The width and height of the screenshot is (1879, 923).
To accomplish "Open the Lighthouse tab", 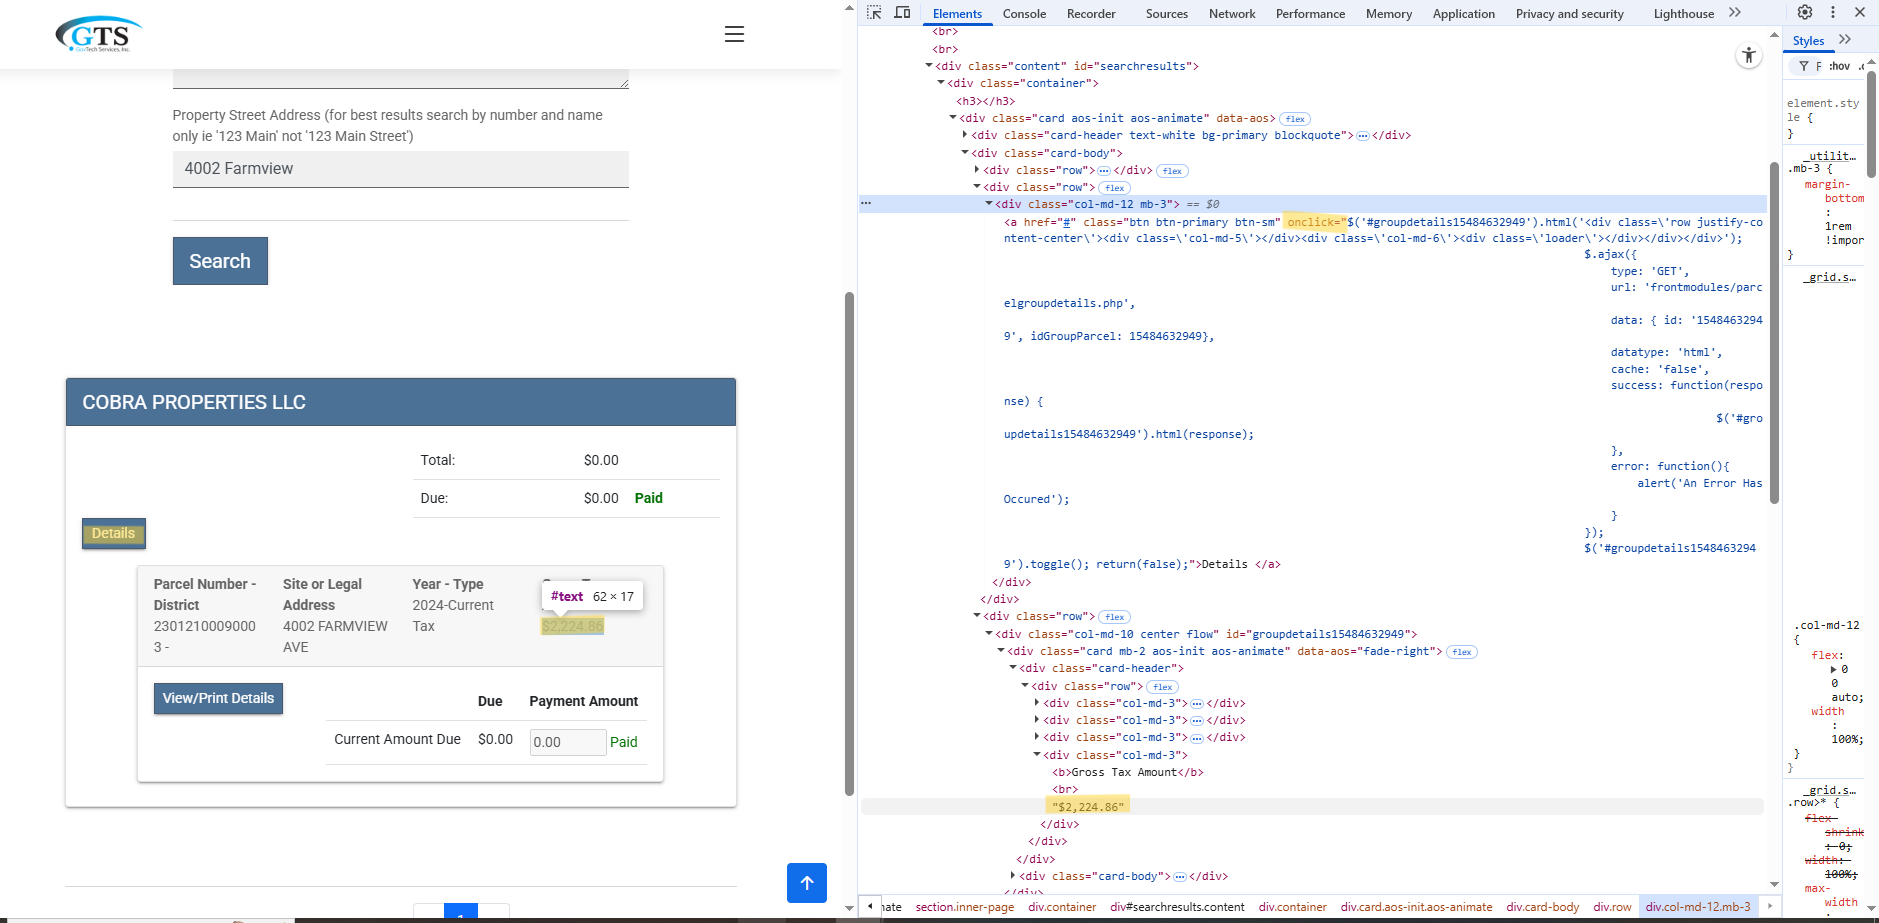I will coord(1684,14).
